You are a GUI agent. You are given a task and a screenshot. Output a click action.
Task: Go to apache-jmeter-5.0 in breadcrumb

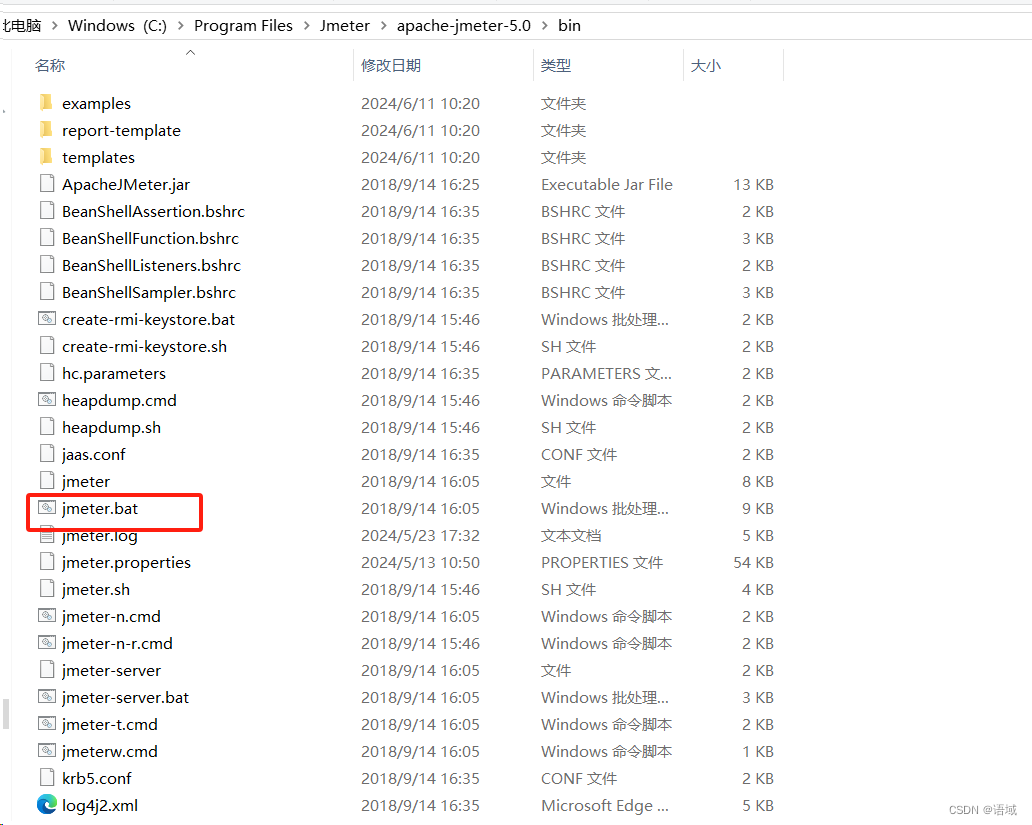click(x=463, y=26)
